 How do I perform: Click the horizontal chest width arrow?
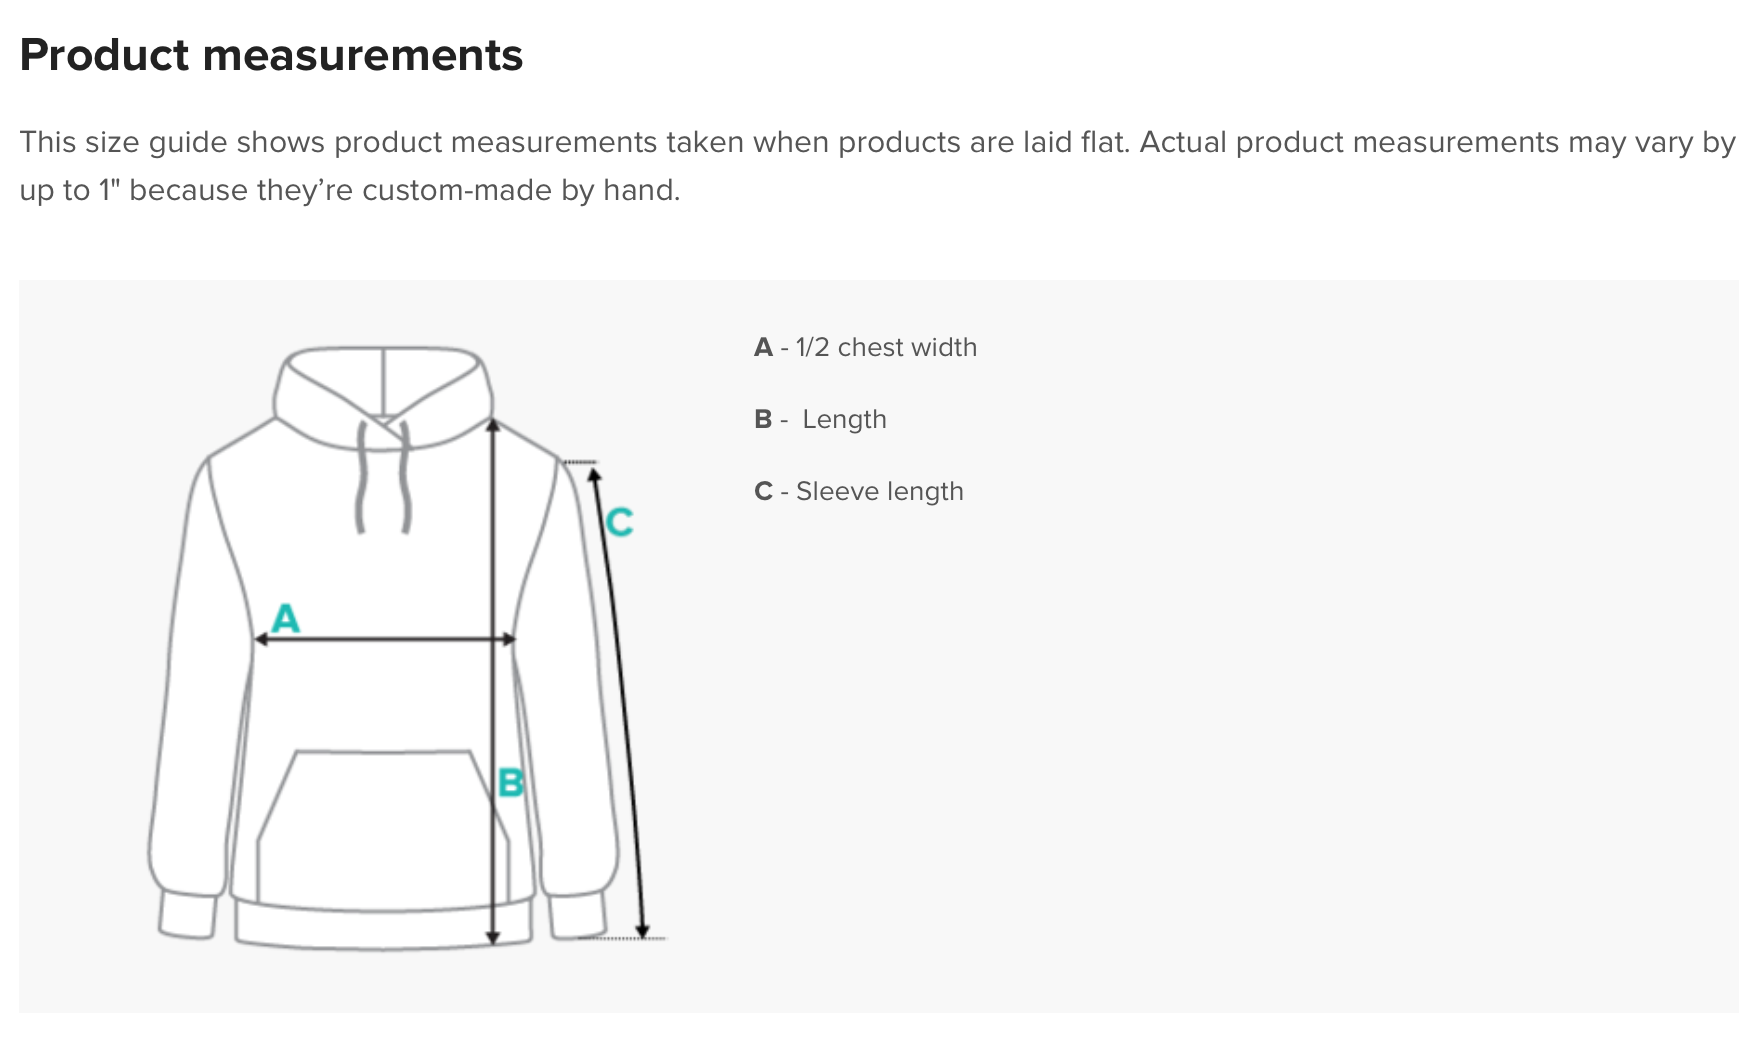coord(384,639)
